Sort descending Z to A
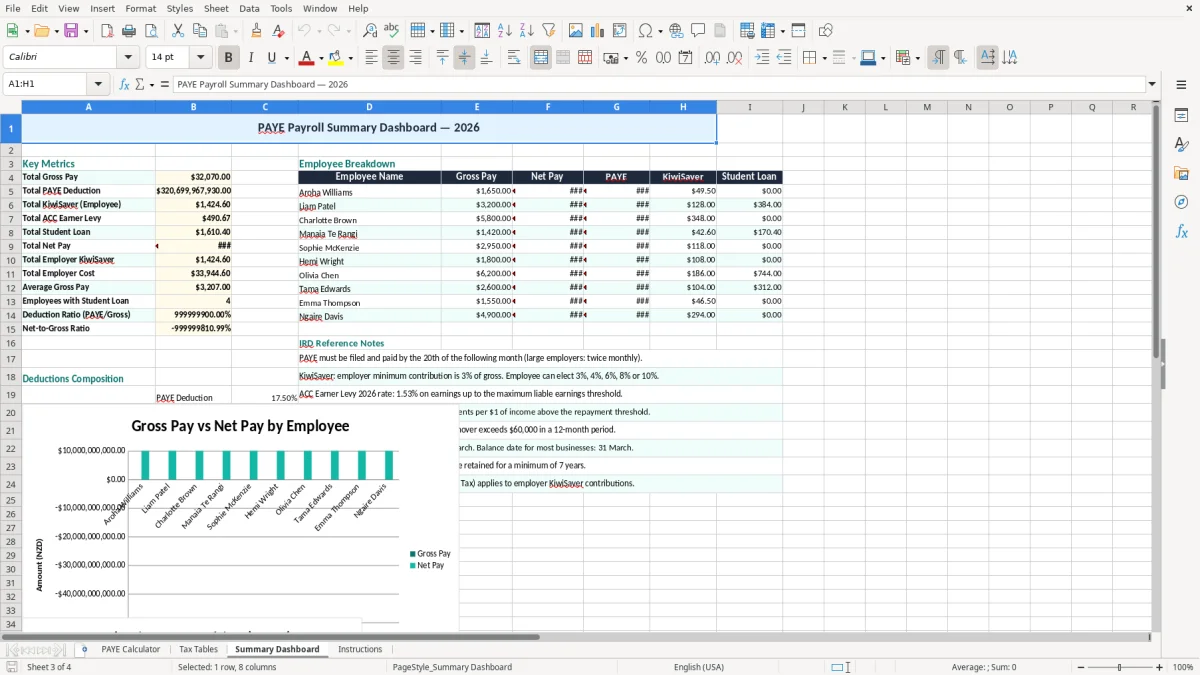Image resolution: width=1200 pixels, height=675 pixels. (x=526, y=31)
